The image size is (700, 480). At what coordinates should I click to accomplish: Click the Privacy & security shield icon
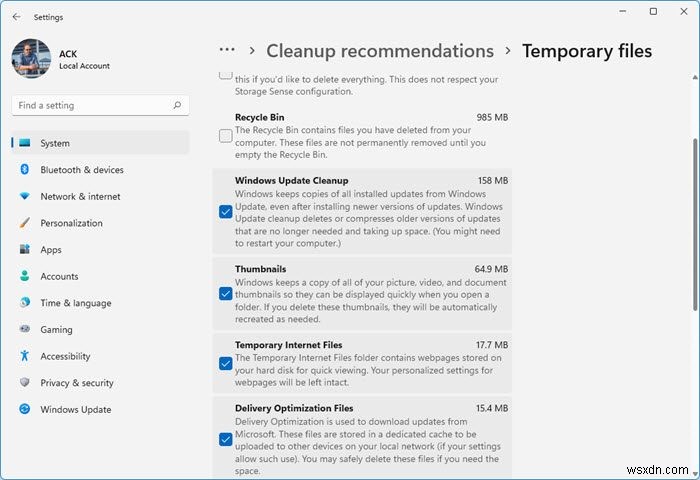pyautogui.click(x=24, y=383)
